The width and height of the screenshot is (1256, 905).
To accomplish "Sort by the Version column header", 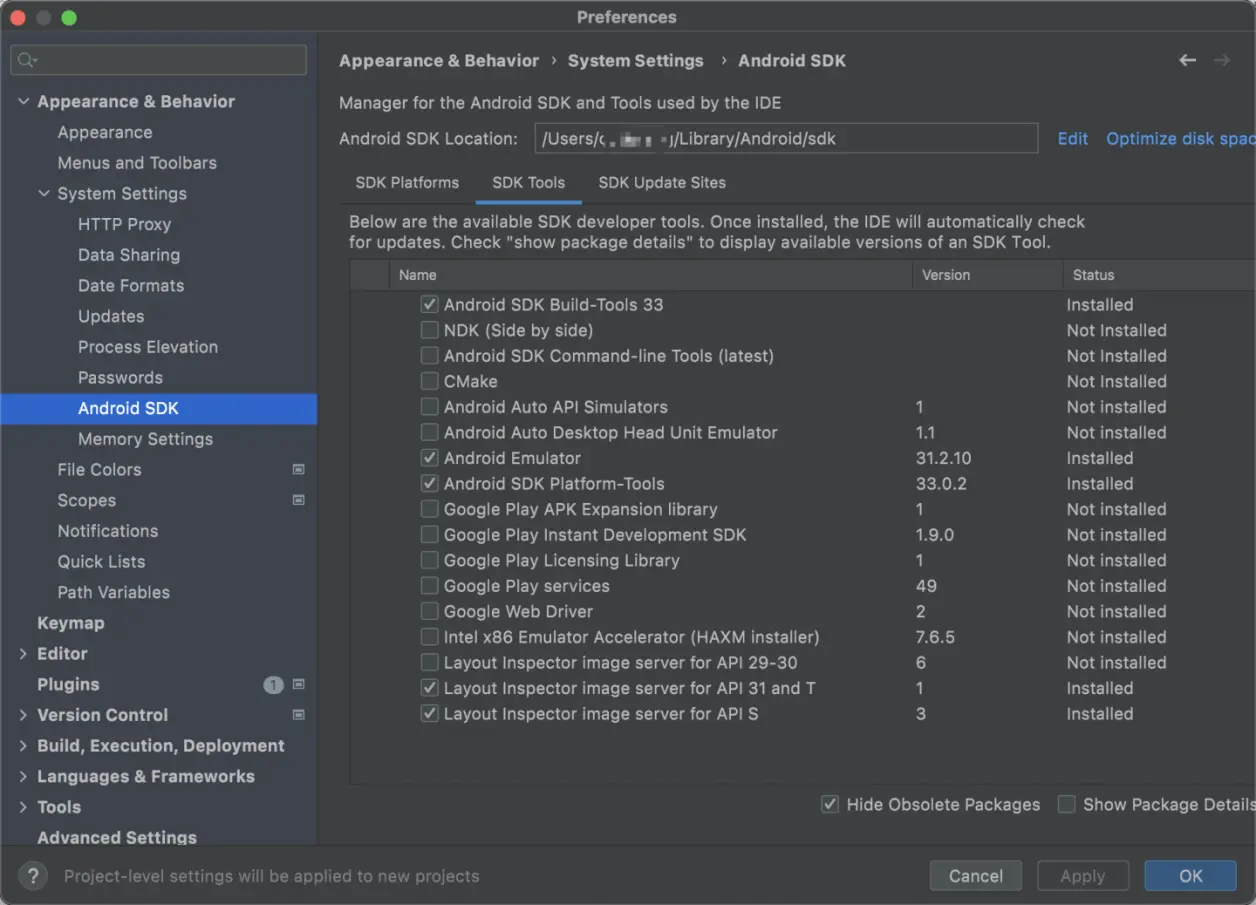I will coord(987,275).
